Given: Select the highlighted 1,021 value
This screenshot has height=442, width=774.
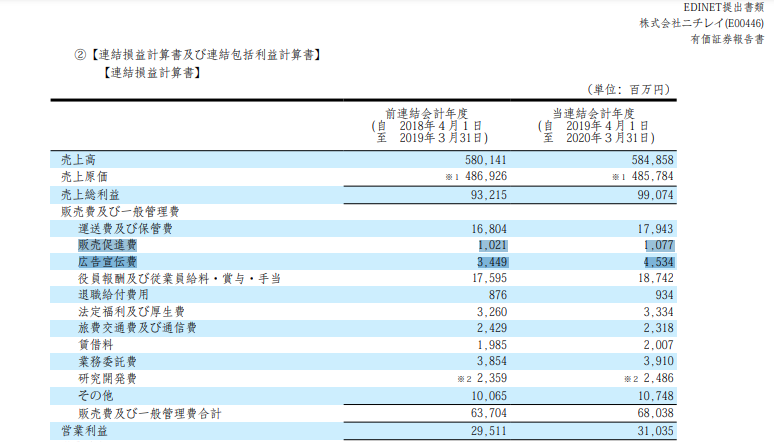Looking at the screenshot, I should tap(492, 245).
